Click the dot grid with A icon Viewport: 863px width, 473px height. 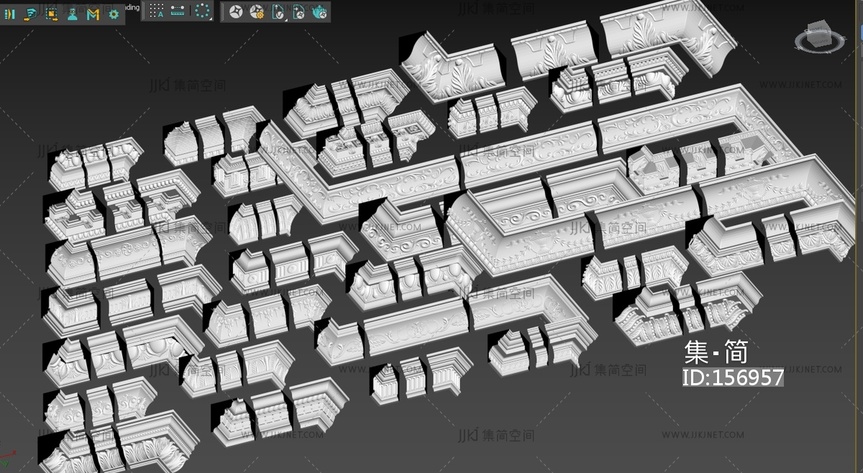[x=156, y=12]
